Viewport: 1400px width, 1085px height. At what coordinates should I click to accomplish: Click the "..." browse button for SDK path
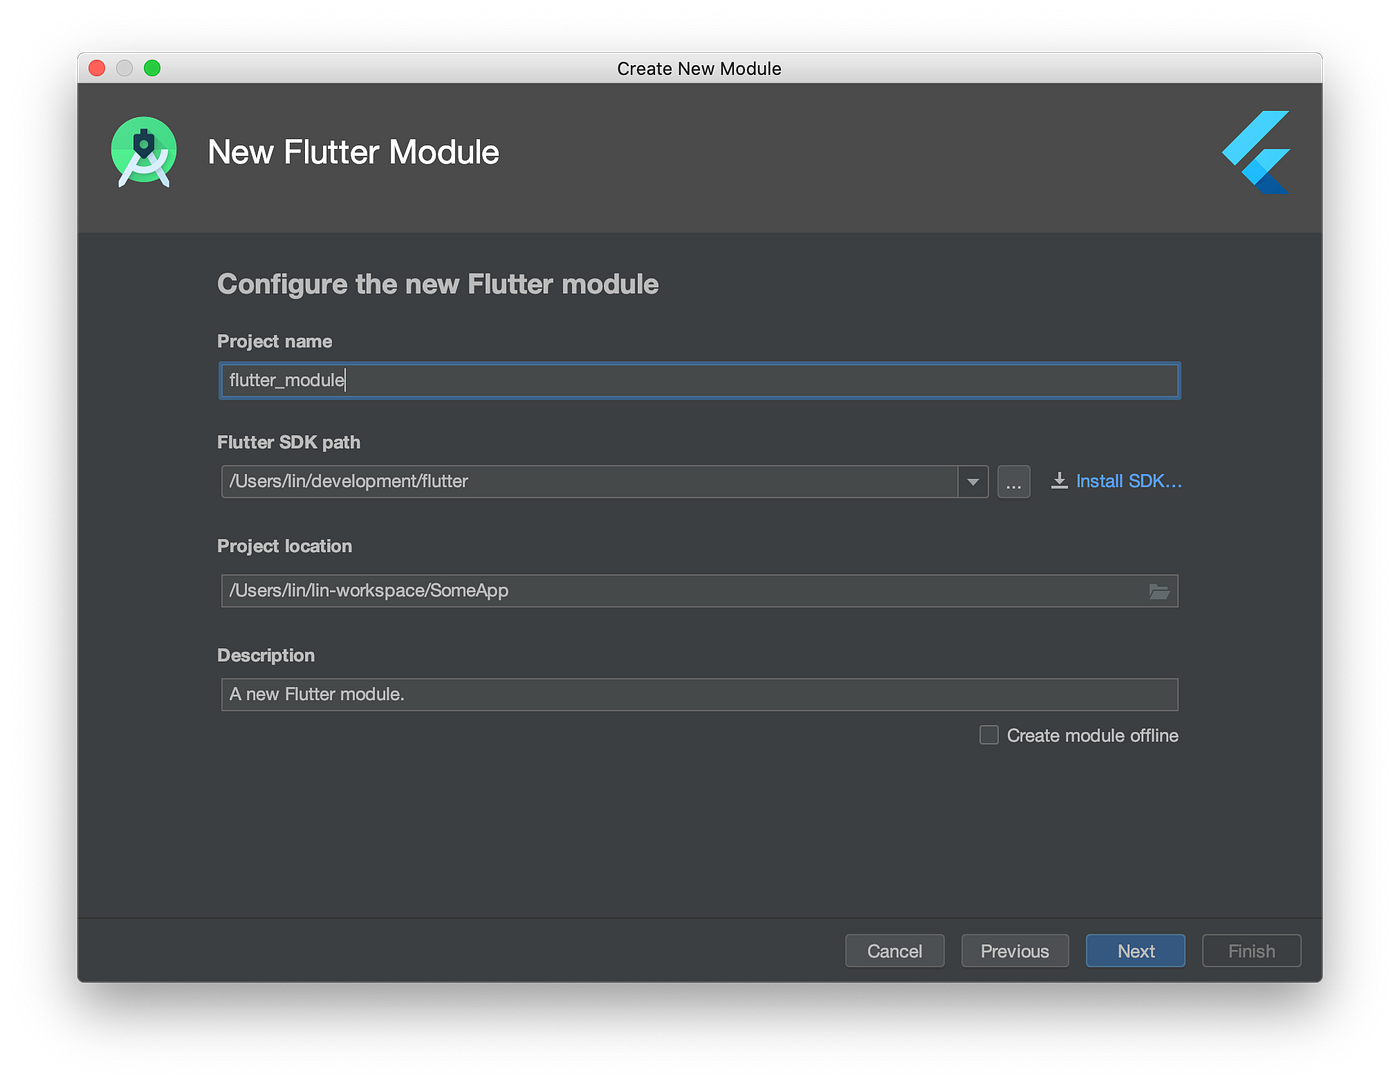pos(1013,481)
